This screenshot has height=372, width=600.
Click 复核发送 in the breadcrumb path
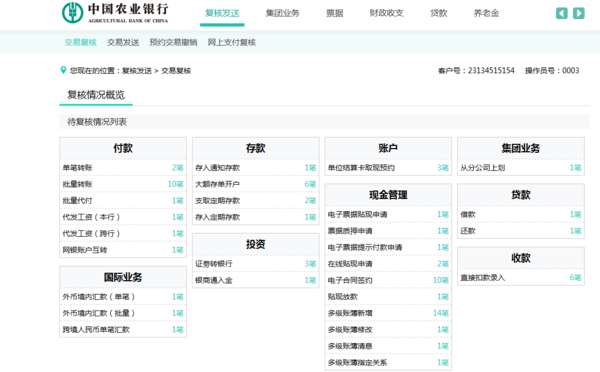pos(137,70)
